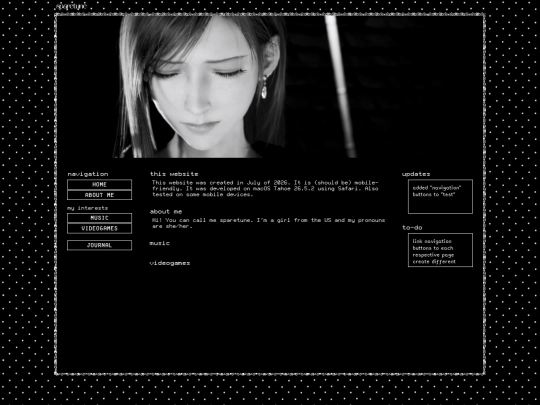This screenshot has width=540, height=405.
Task: Open the ABOUT ME navigation button
Action: 99,195
